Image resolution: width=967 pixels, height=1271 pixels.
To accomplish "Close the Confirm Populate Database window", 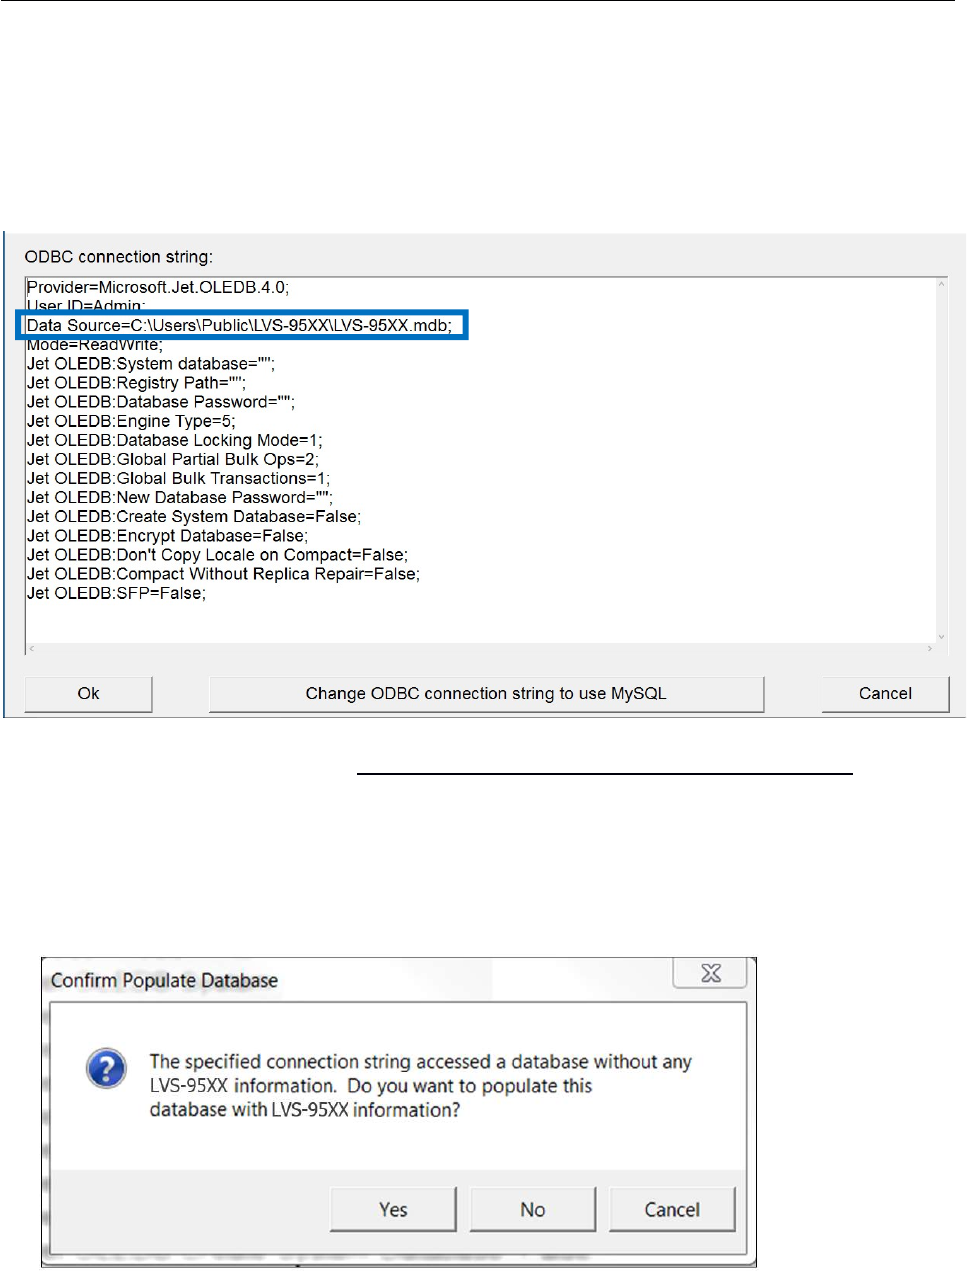I will (x=711, y=973).
